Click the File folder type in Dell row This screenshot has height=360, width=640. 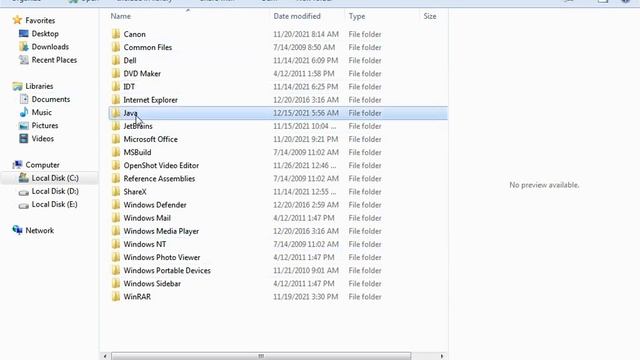click(365, 60)
